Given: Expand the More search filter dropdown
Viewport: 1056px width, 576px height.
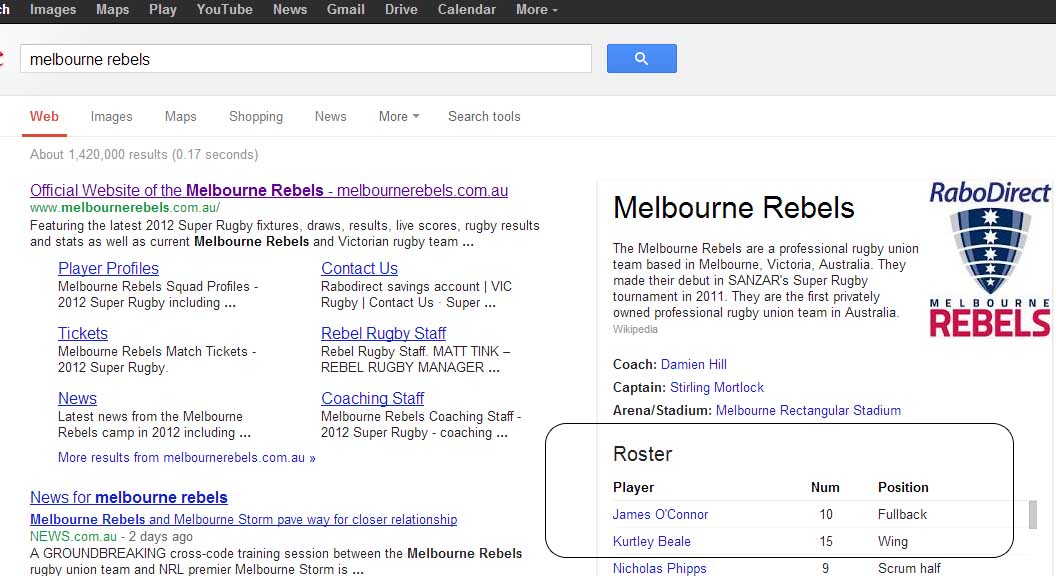Looking at the screenshot, I should point(399,117).
